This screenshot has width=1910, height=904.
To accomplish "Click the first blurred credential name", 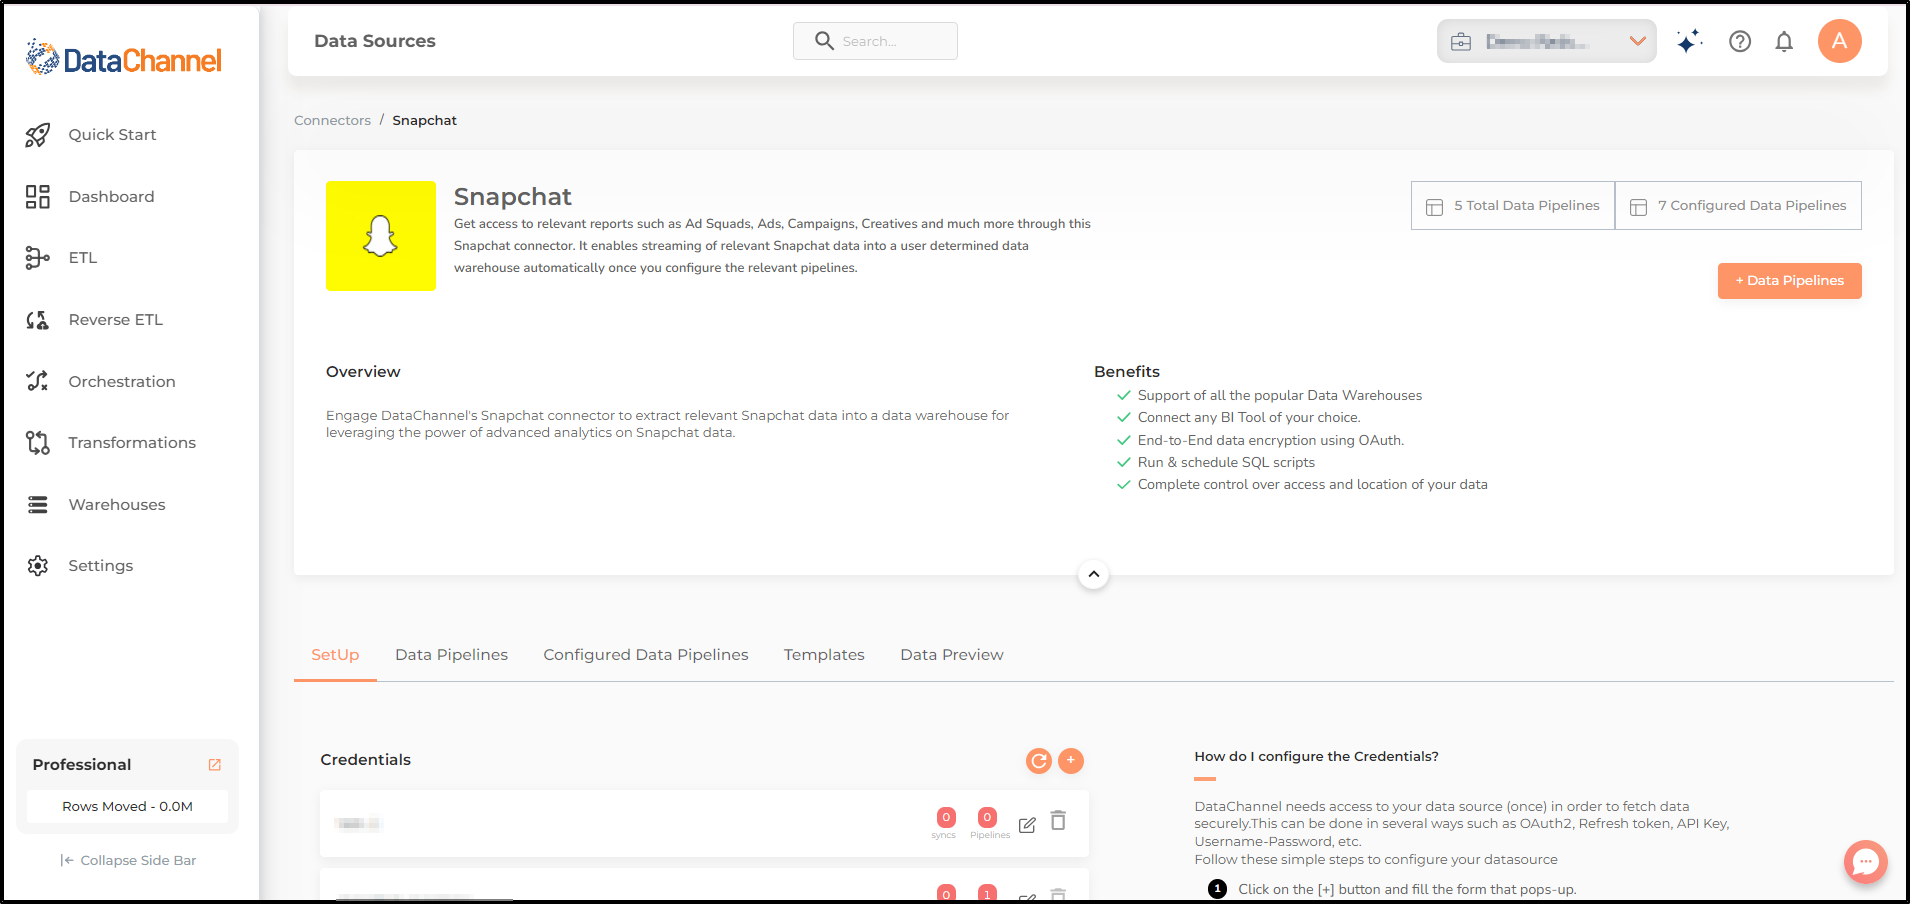I will pyautogui.click(x=358, y=824).
